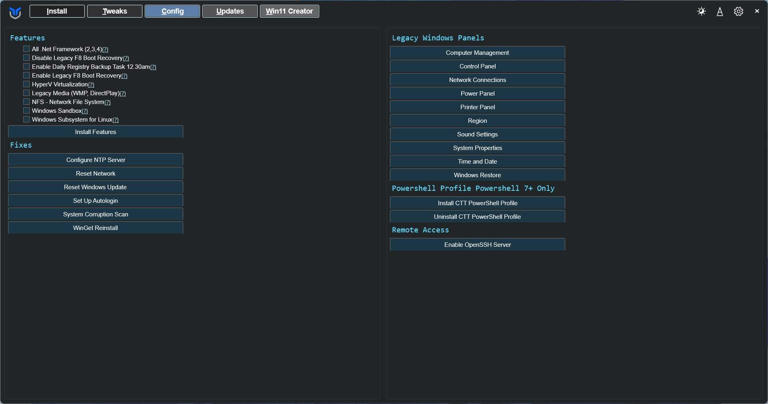Open help link for HyperV Virtualization

click(91, 85)
